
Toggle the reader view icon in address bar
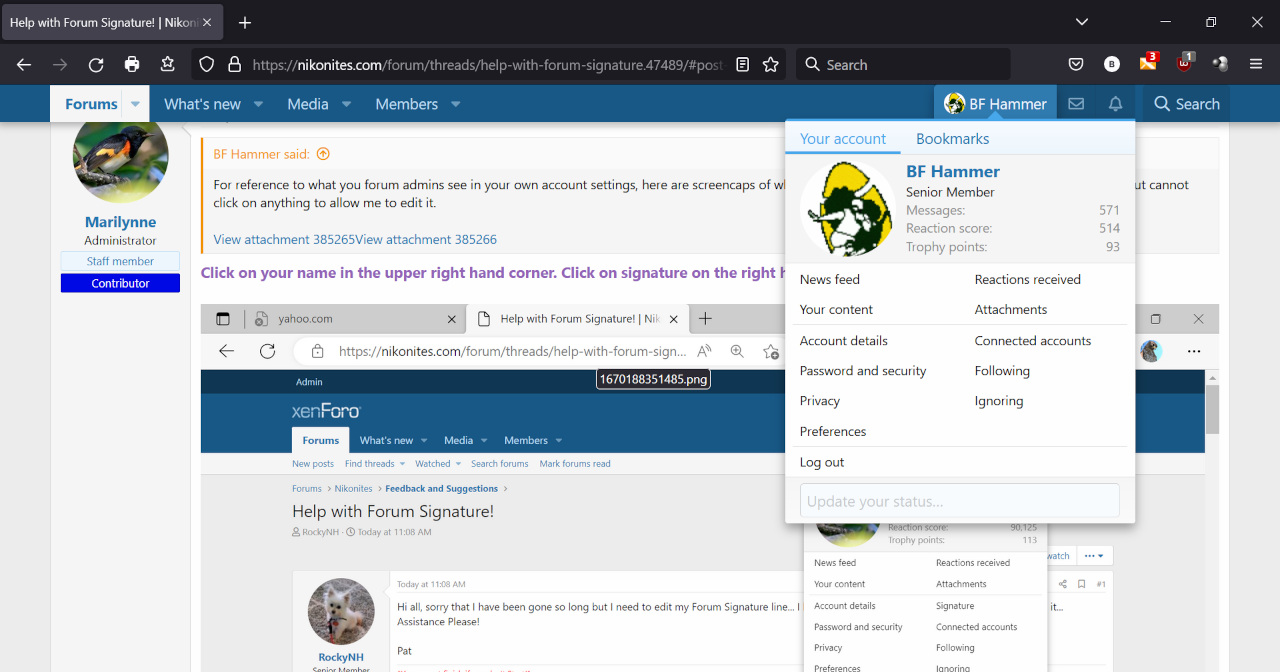(742, 65)
